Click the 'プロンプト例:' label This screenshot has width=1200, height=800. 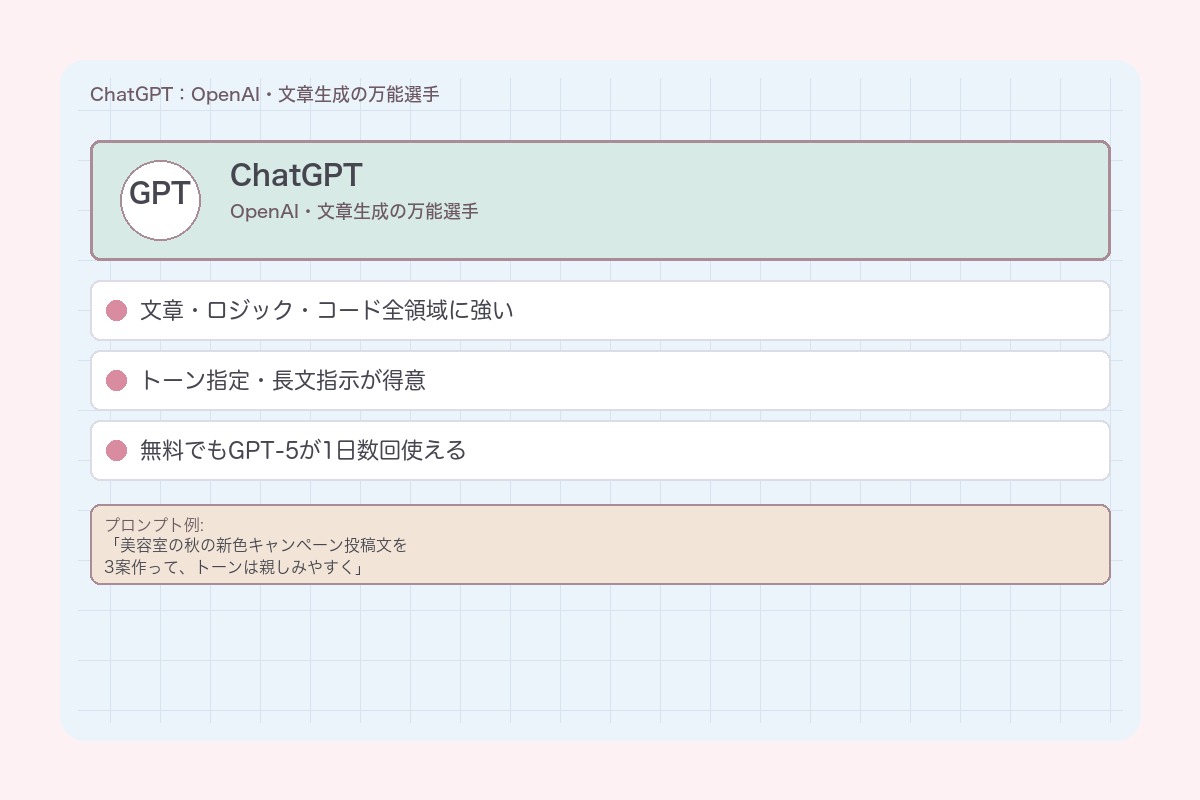pyautogui.click(x=154, y=525)
